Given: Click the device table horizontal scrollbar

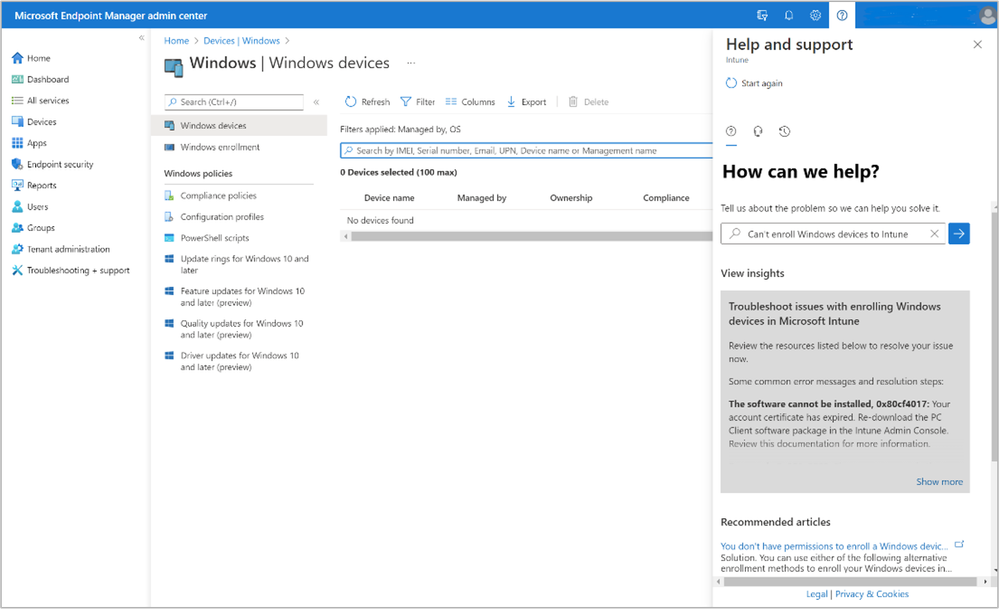Looking at the screenshot, I should point(531,236).
